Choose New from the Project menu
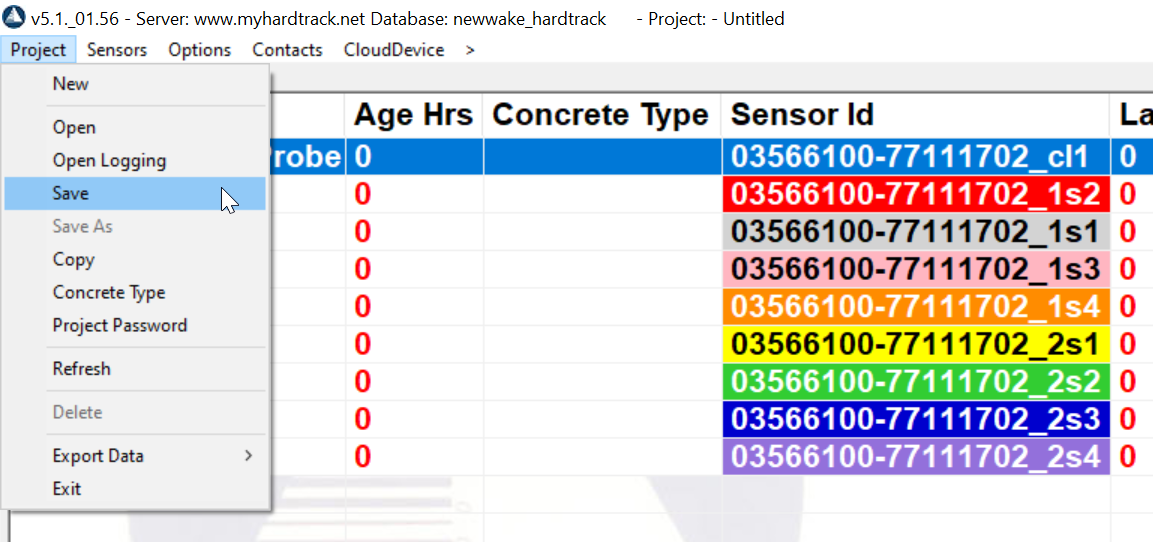Viewport: 1153px width, 542px height. coord(135,84)
